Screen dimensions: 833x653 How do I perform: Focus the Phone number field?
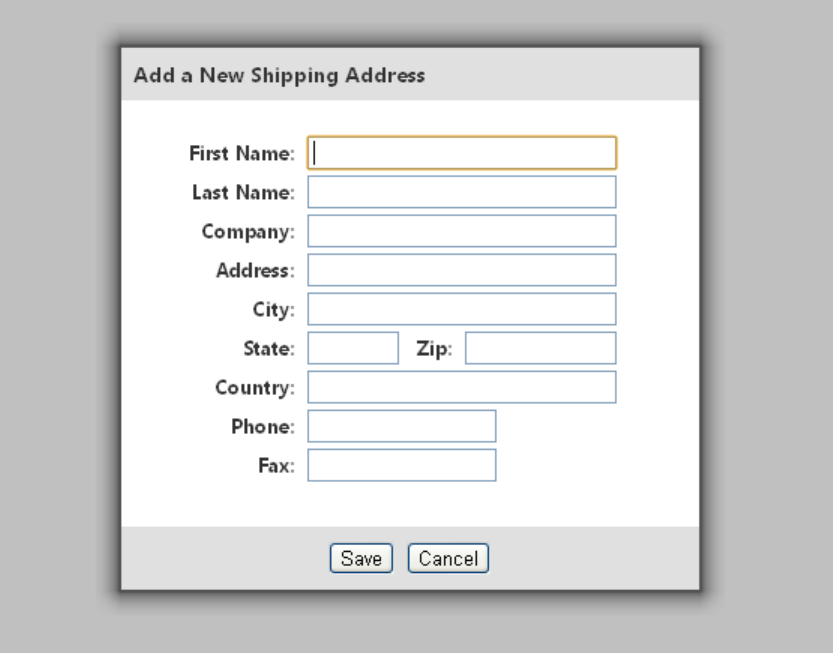pos(401,426)
